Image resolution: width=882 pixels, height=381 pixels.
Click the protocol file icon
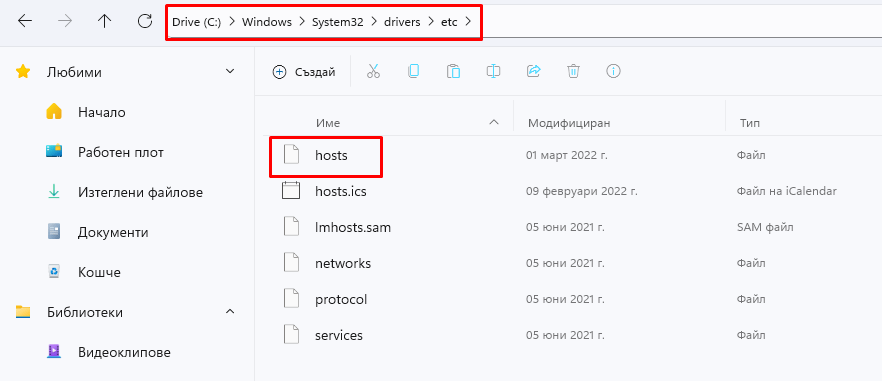coord(291,299)
